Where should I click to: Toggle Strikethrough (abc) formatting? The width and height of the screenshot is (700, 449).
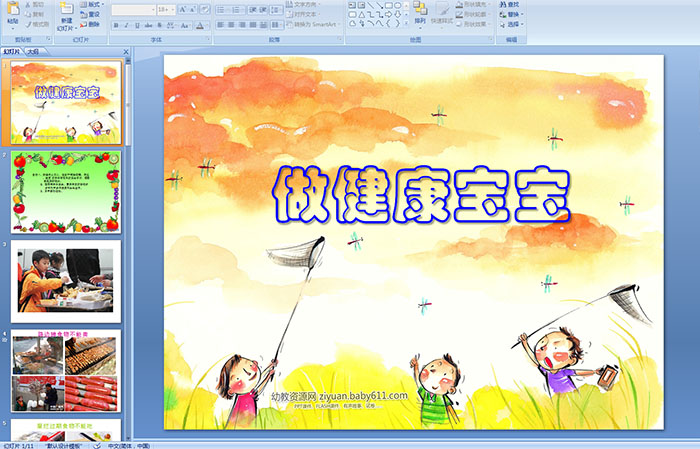pos(148,25)
